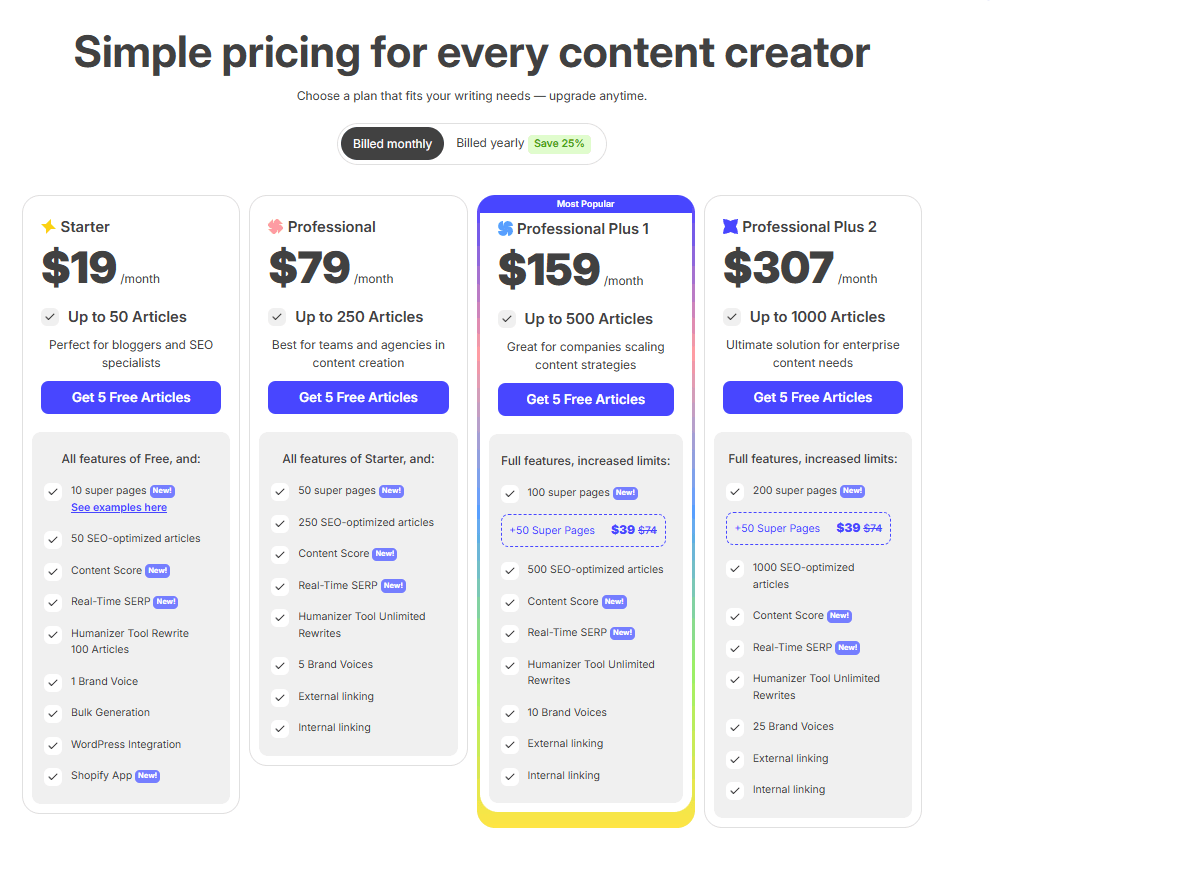The width and height of the screenshot is (1190, 880).
Task: Click the pink Professional plan icon
Action: 275,227
